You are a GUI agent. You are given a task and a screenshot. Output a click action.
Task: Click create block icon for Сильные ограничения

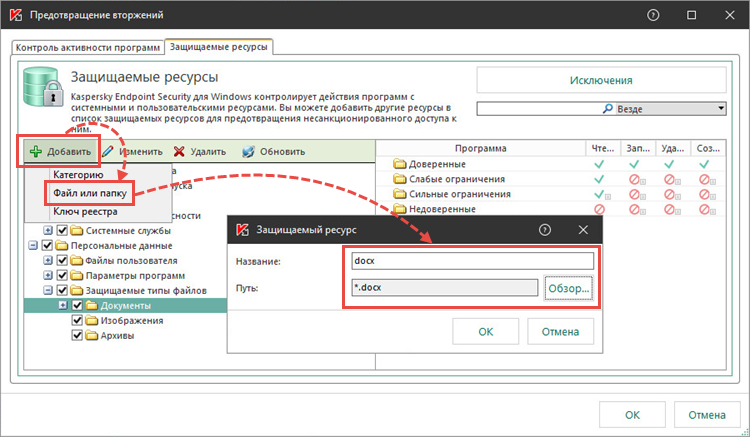[704, 195]
